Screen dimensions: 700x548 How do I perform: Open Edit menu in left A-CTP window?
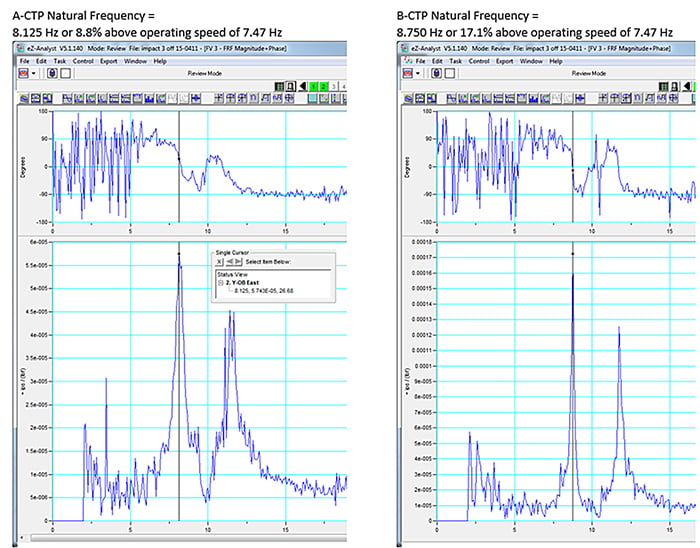pos(41,61)
